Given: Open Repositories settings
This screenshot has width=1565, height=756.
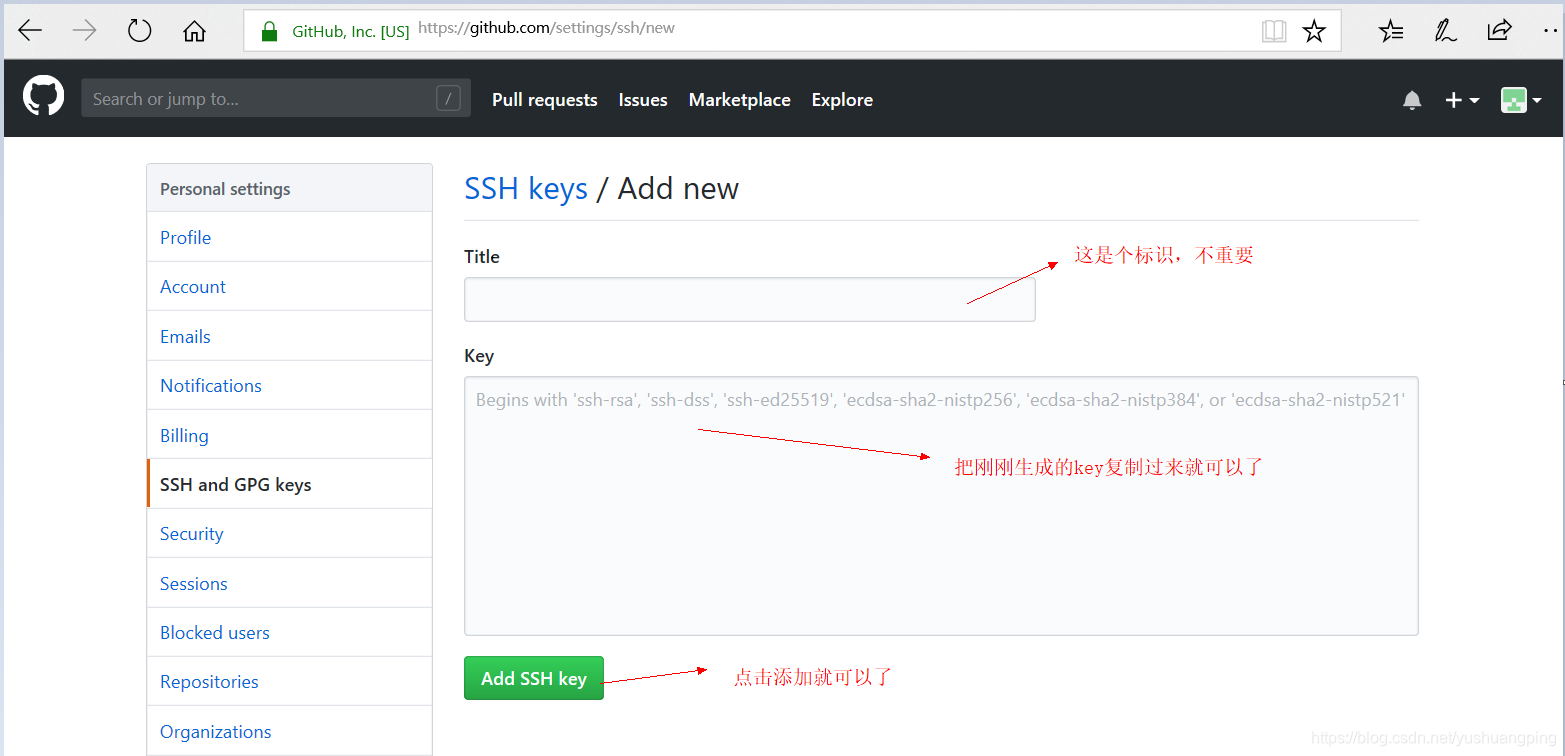Looking at the screenshot, I should point(289,681).
